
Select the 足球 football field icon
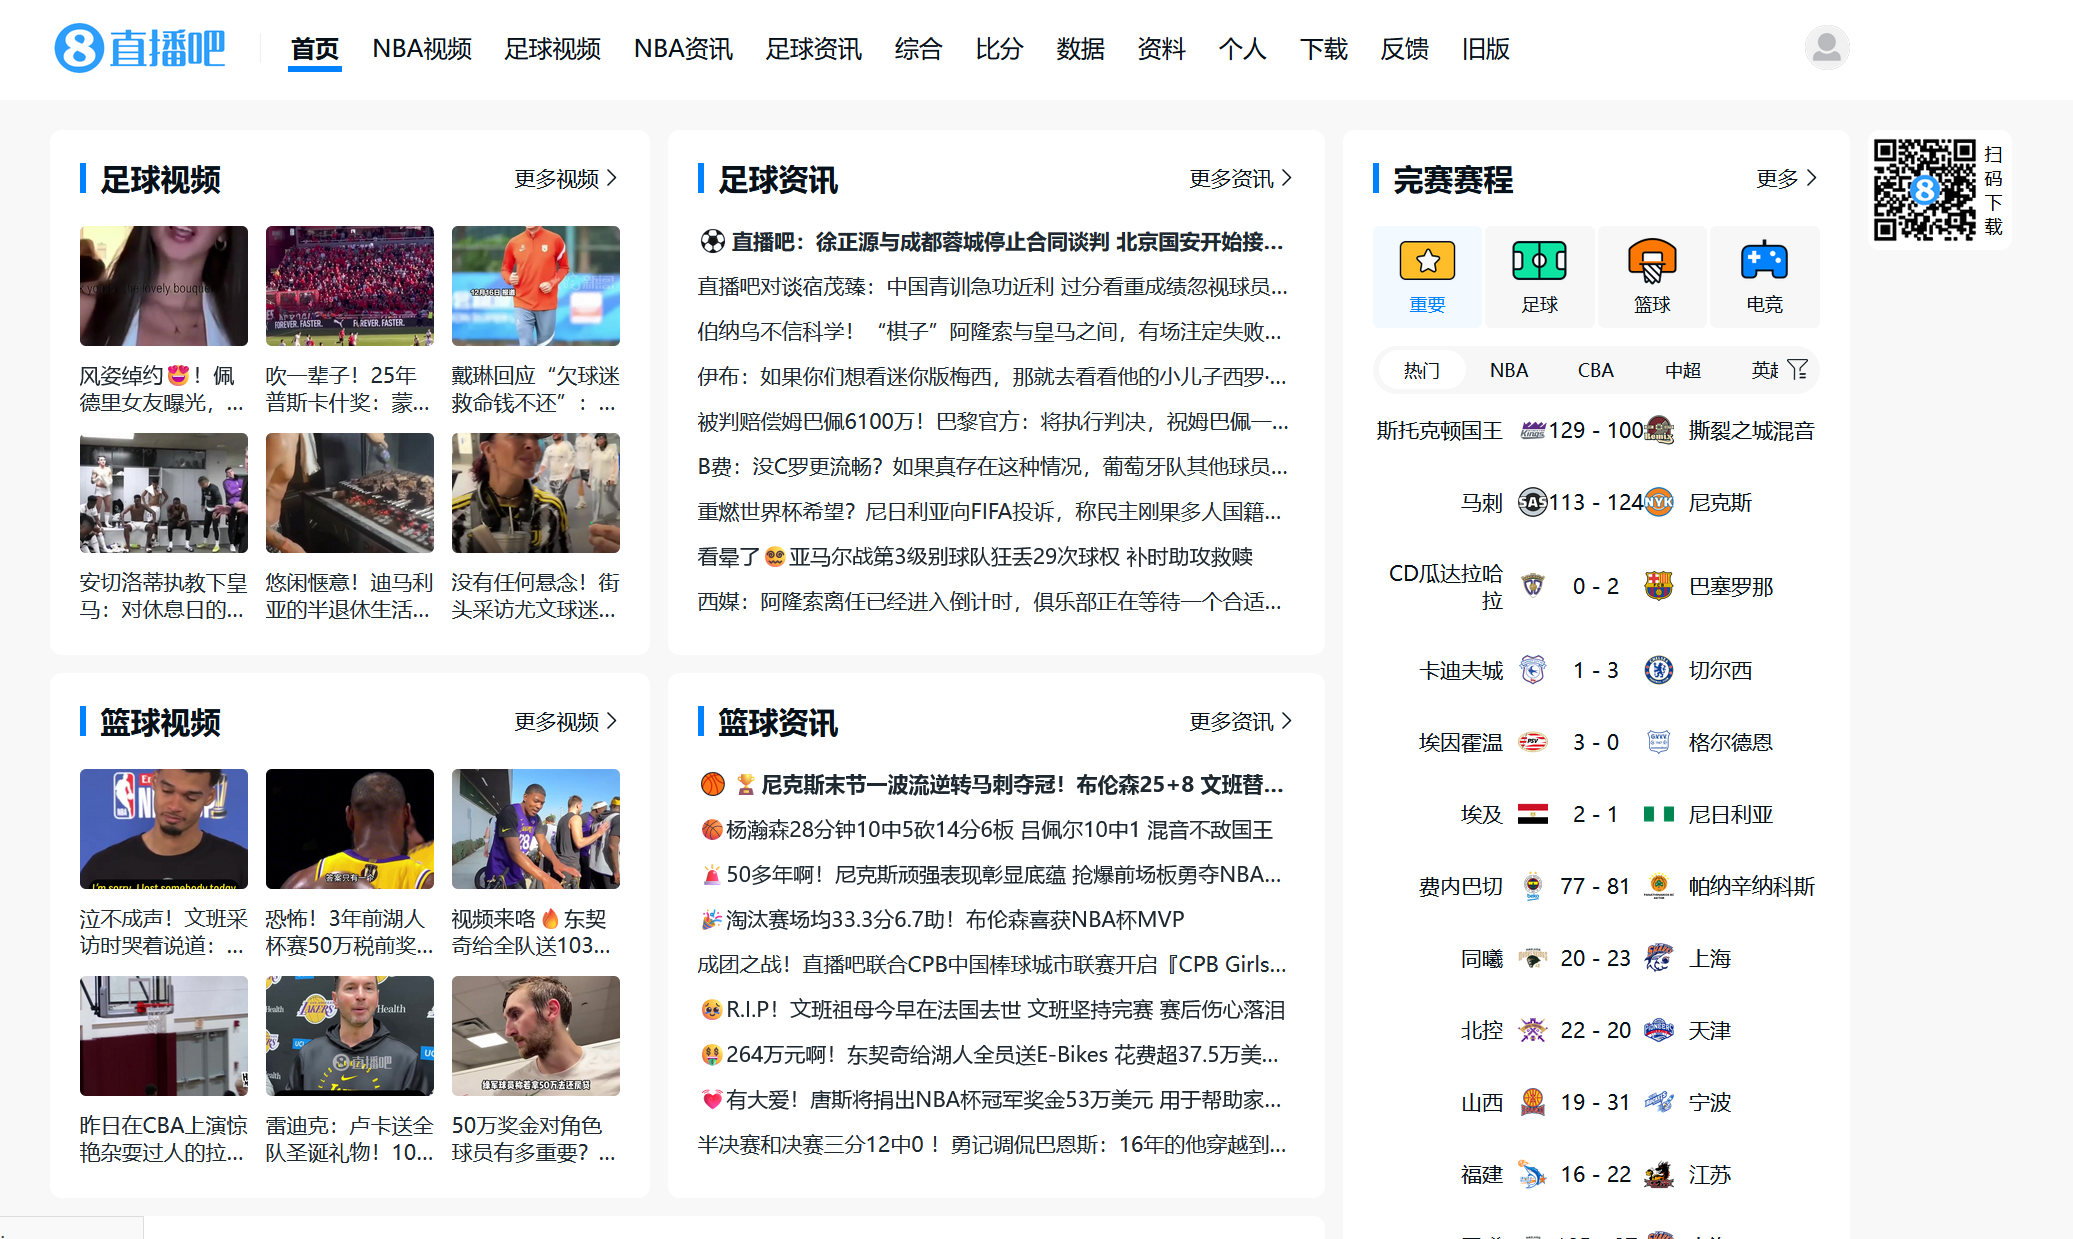[1539, 262]
